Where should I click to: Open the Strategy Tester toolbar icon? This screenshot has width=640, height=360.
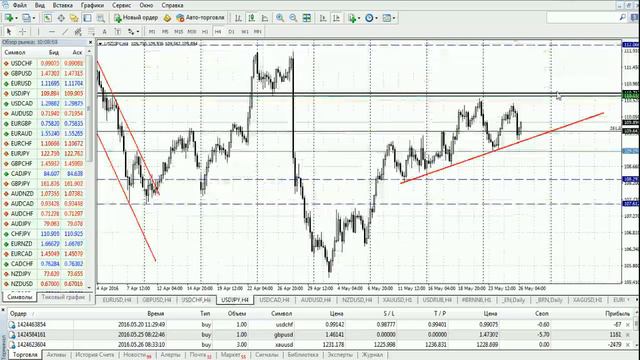click(100, 18)
